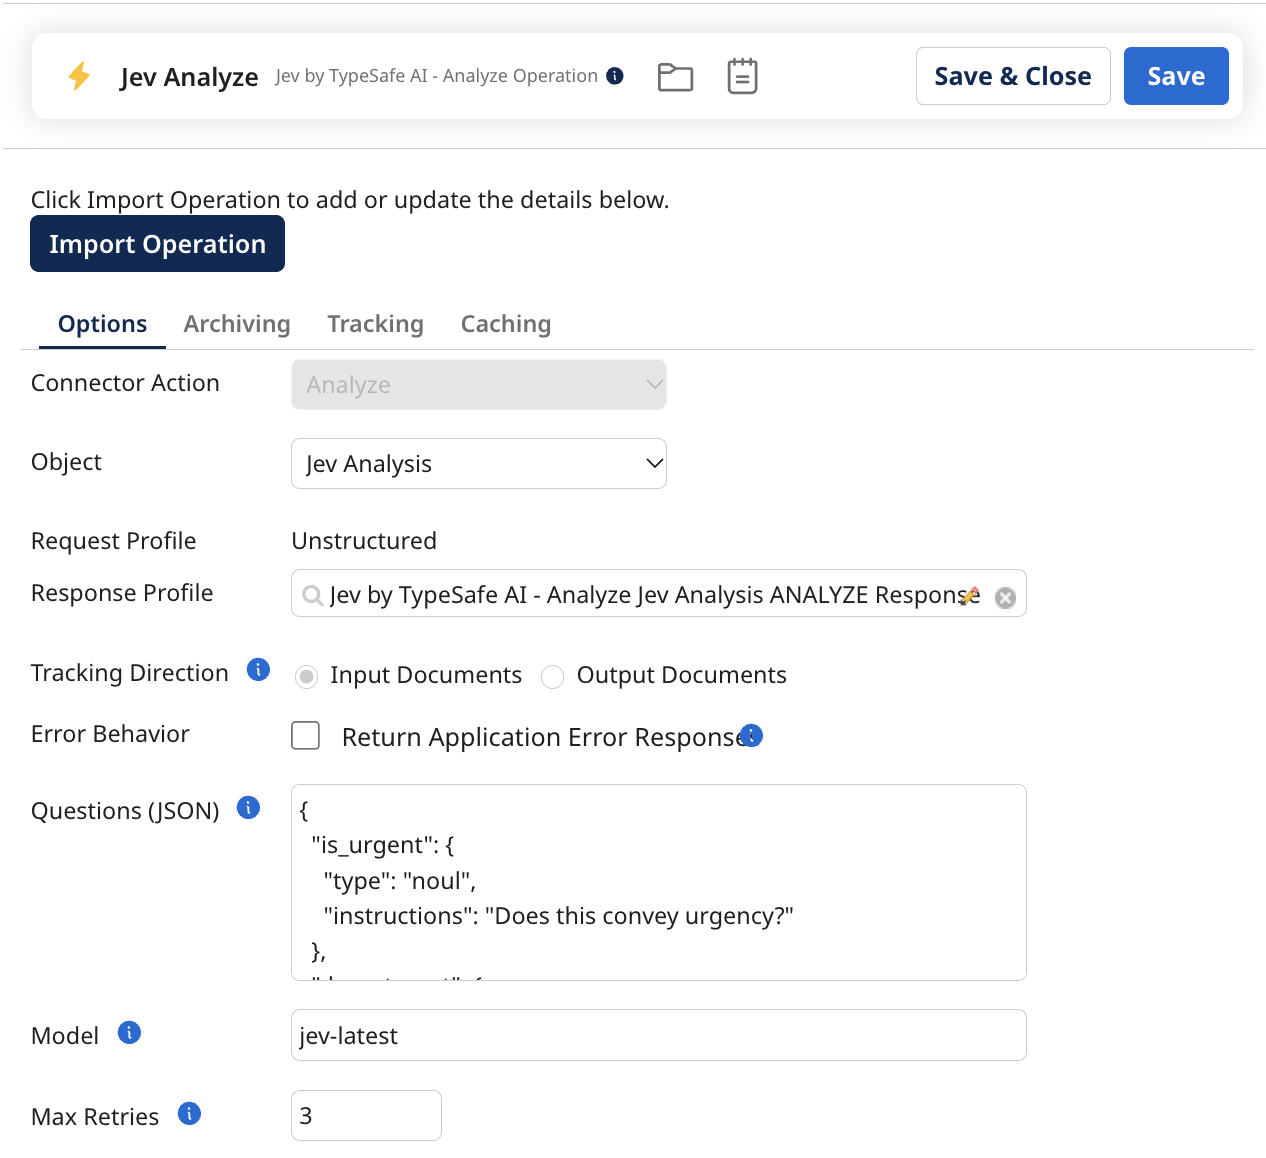The height and width of the screenshot is (1158, 1266).
Task: Click the Response Profile search field
Action: point(659,594)
